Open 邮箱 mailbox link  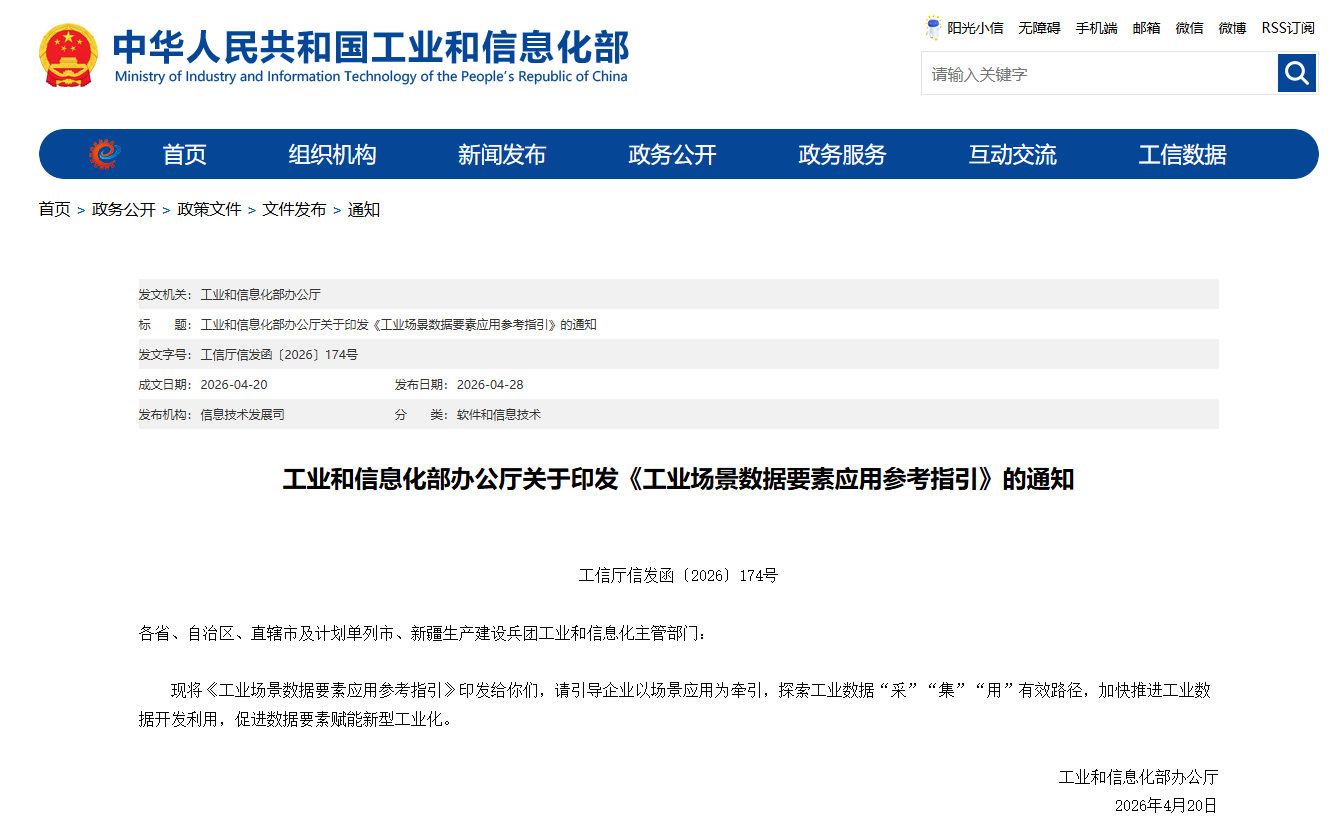(1146, 28)
